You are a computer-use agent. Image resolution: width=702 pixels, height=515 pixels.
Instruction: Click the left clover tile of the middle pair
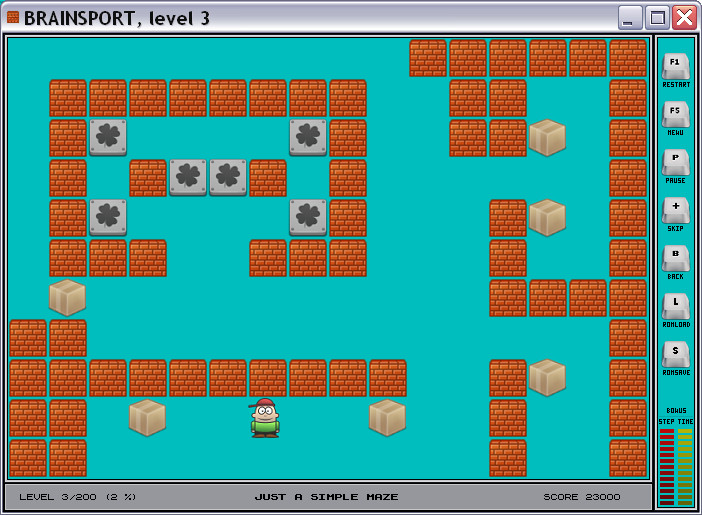188,178
